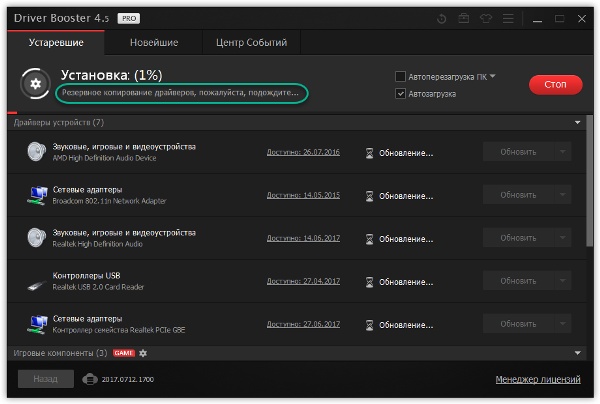
Task: Switch to the Устаревшие tab
Action: coord(56,42)
